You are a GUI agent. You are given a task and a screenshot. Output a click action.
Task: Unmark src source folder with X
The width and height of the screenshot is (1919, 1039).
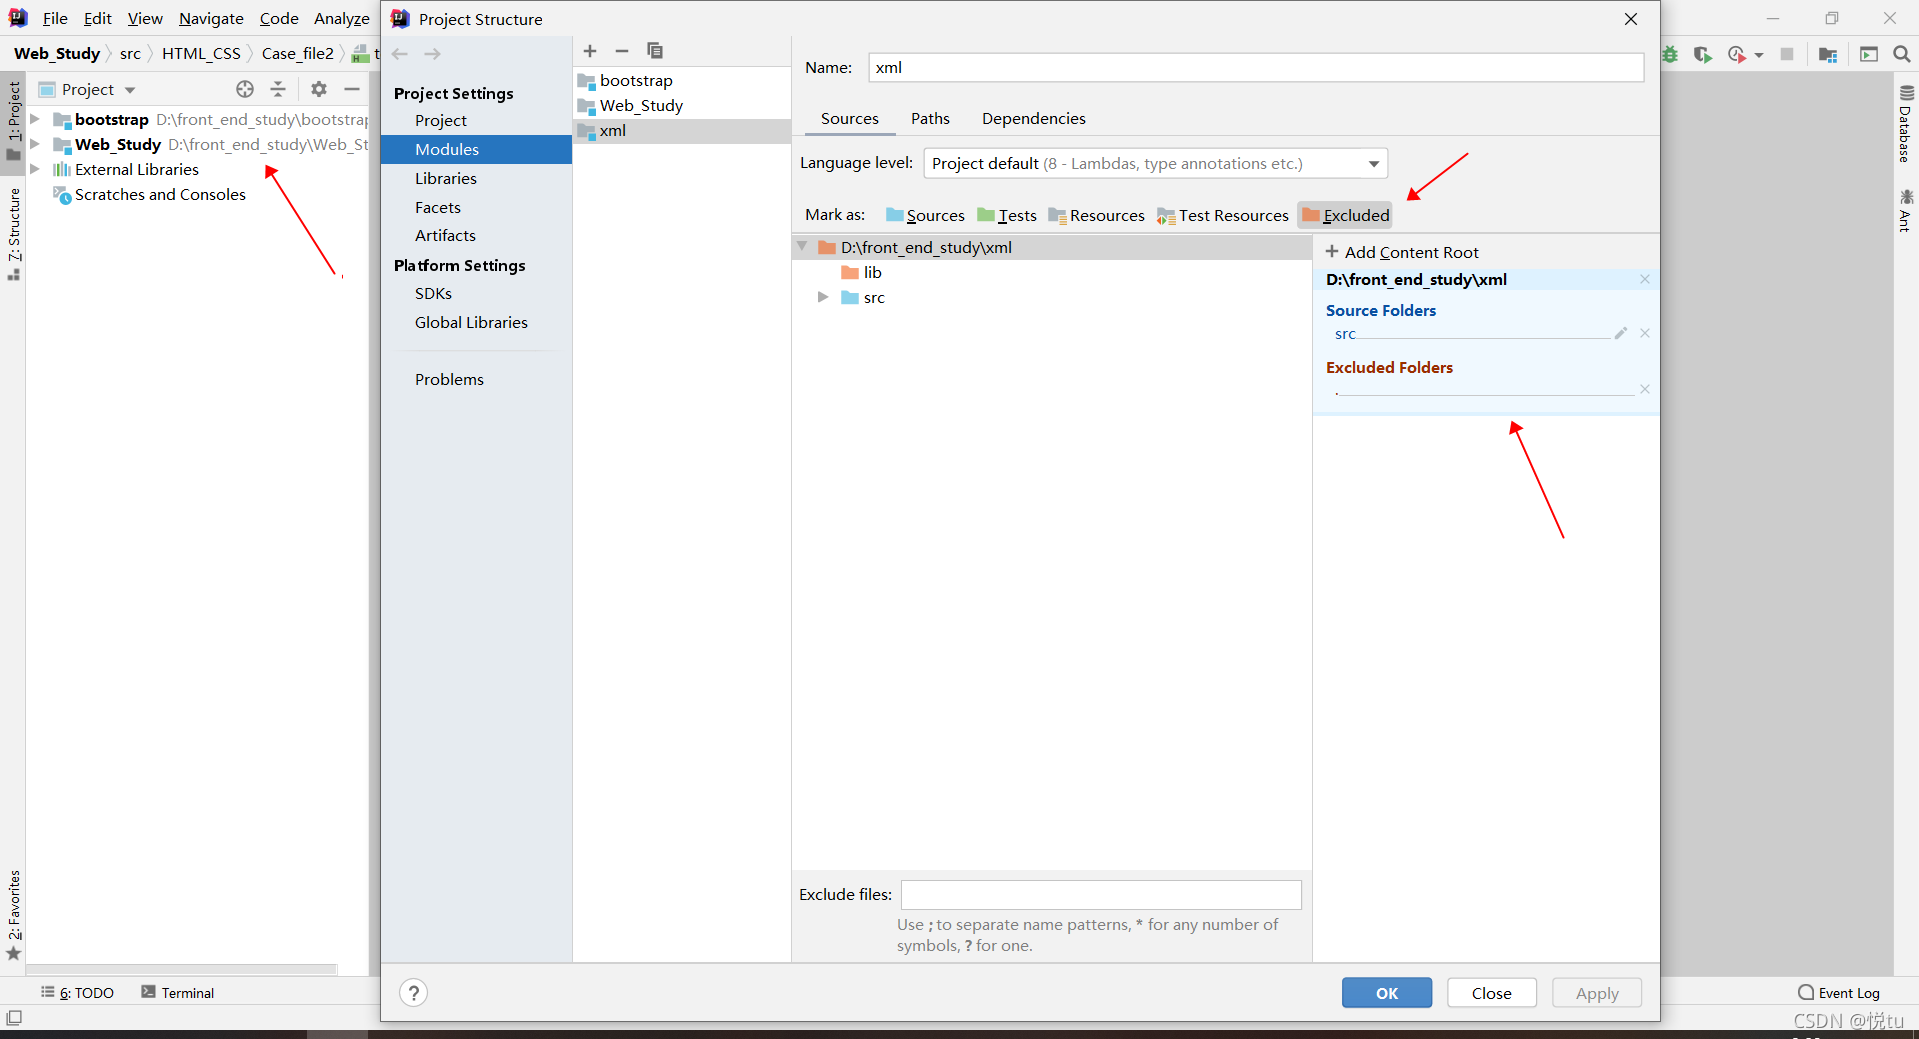[x=1645, y=333]
